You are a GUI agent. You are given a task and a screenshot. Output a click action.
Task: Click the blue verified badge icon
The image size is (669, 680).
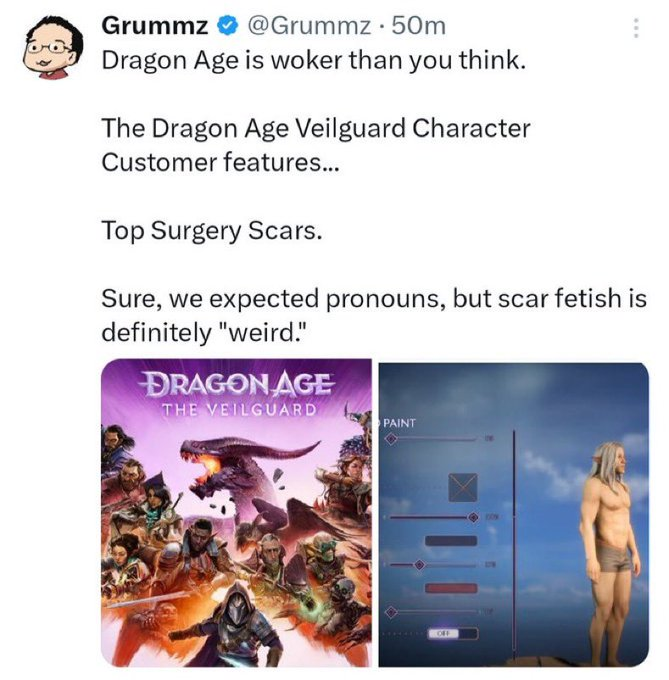click(227, 26)
